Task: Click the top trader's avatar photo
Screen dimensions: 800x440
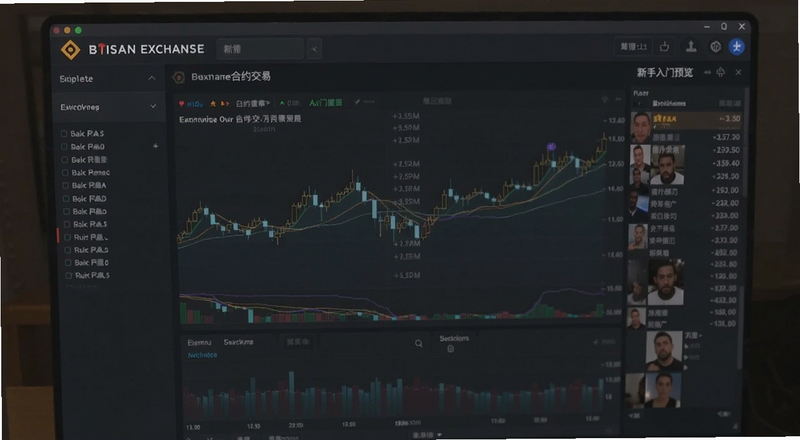Action: (641, 128)
